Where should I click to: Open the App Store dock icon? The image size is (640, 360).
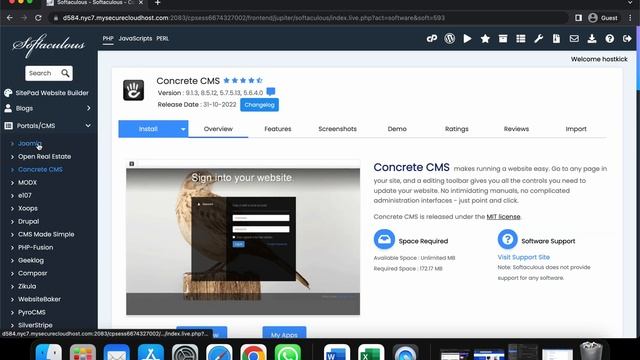click(x=151, y=353)
